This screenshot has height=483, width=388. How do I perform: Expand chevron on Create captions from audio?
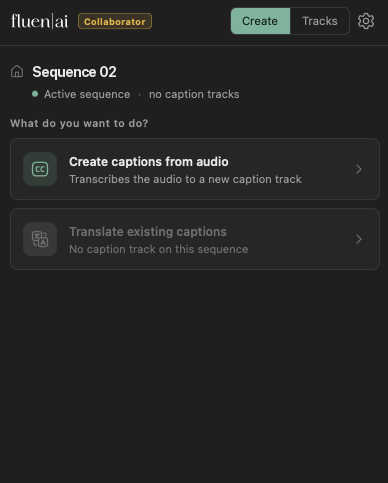tap(359, 169)
